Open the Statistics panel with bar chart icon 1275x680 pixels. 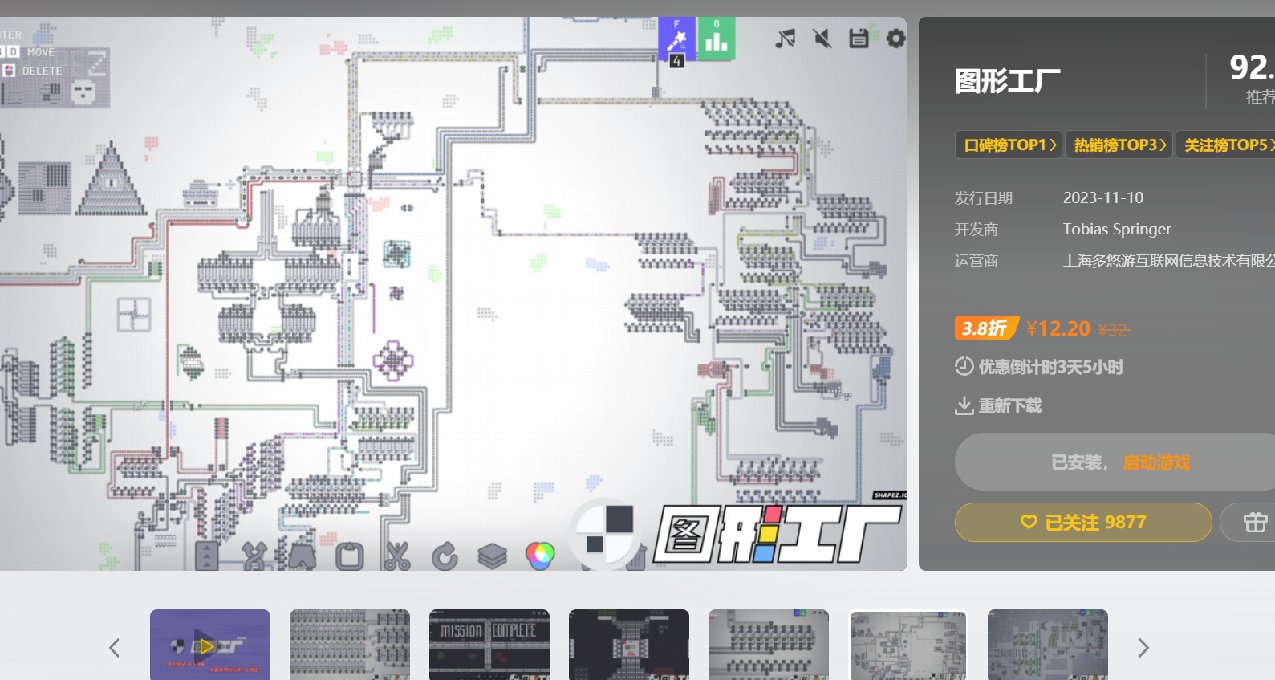click(x=718, y=40)
